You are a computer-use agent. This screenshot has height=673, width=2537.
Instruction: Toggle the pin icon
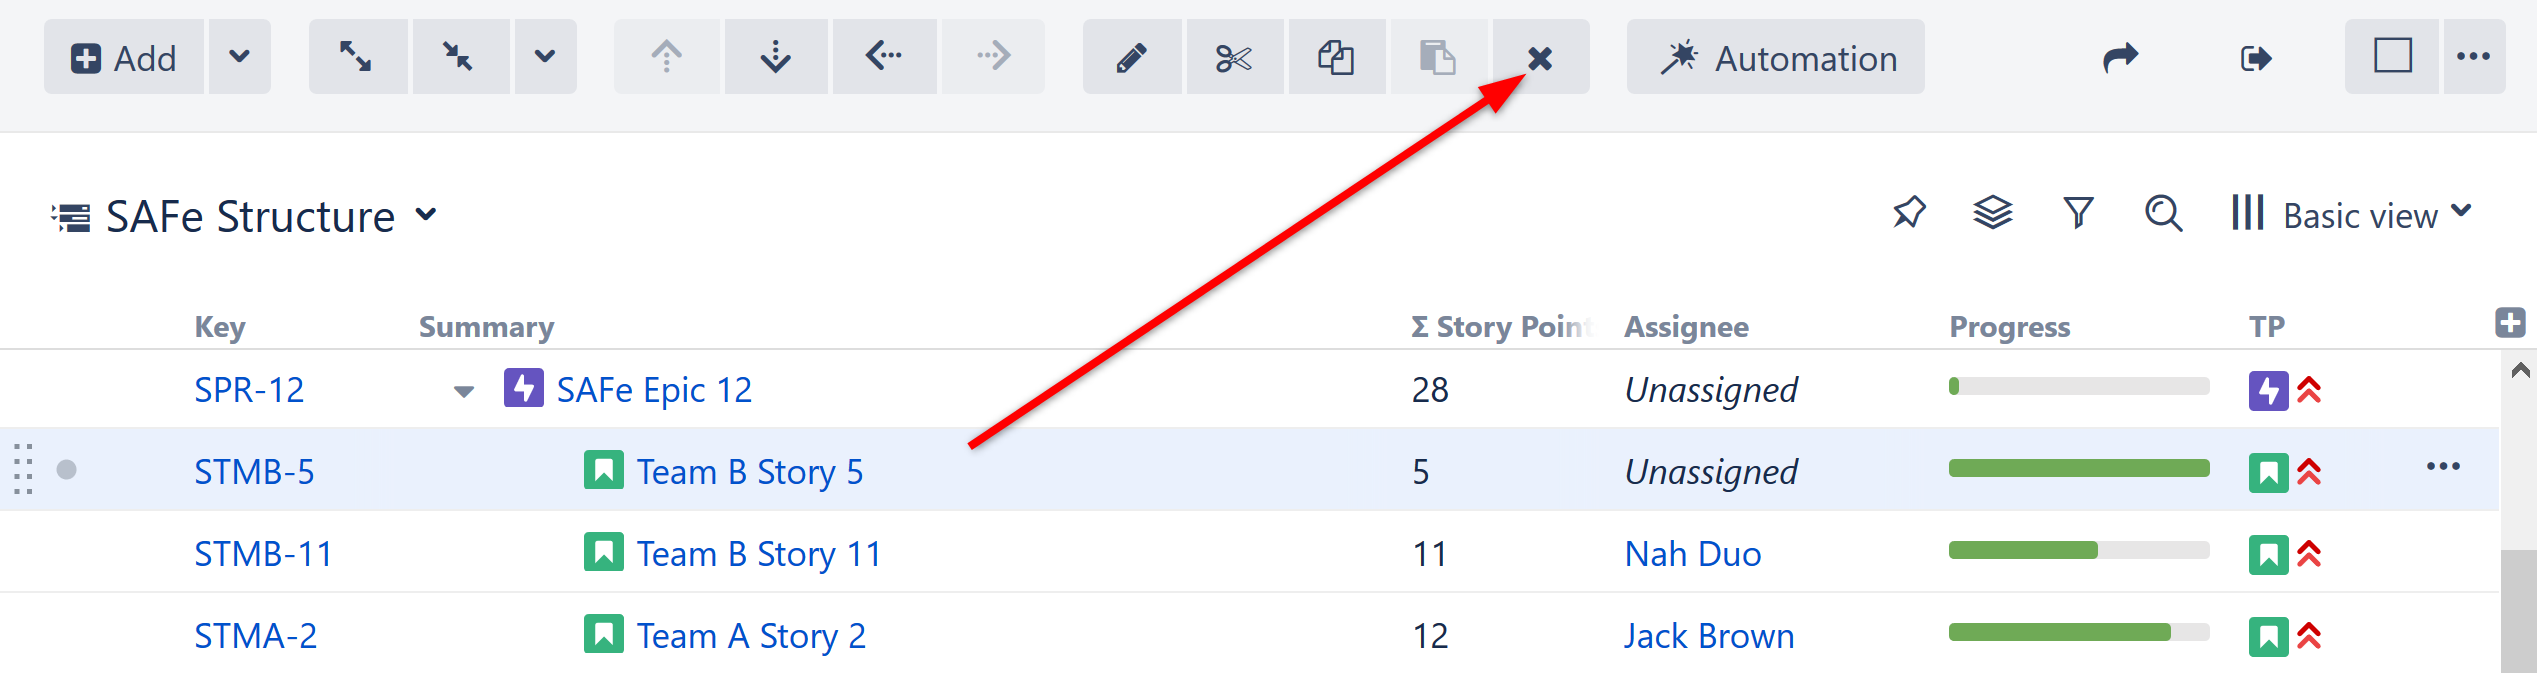(1909, 213)
